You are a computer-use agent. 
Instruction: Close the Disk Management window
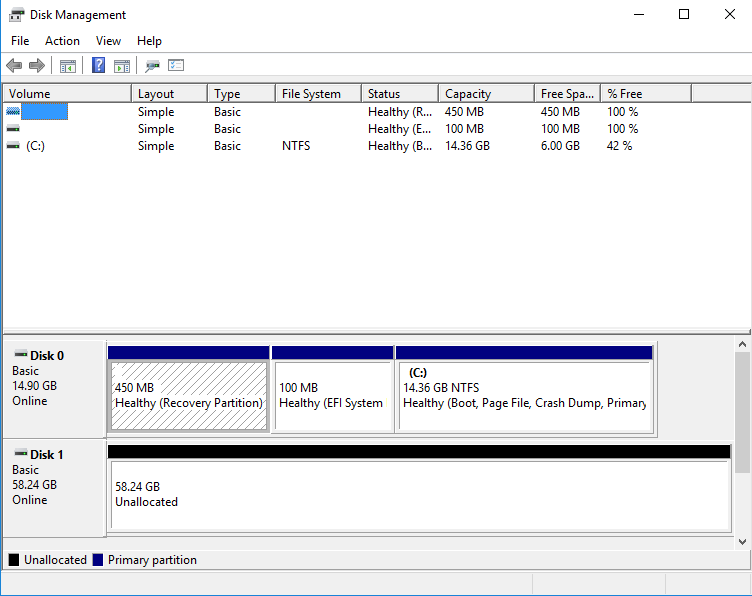tap(729, 14)
